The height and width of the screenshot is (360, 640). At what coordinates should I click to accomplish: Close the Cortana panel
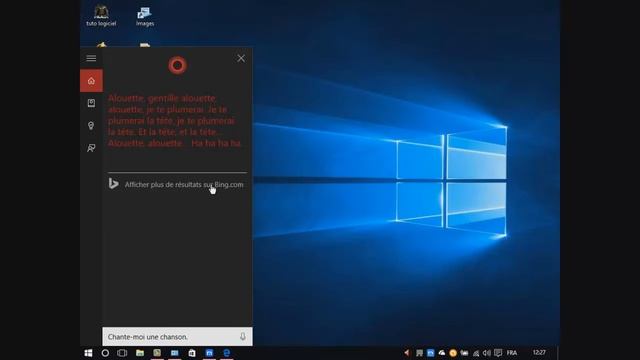(241, 58)
